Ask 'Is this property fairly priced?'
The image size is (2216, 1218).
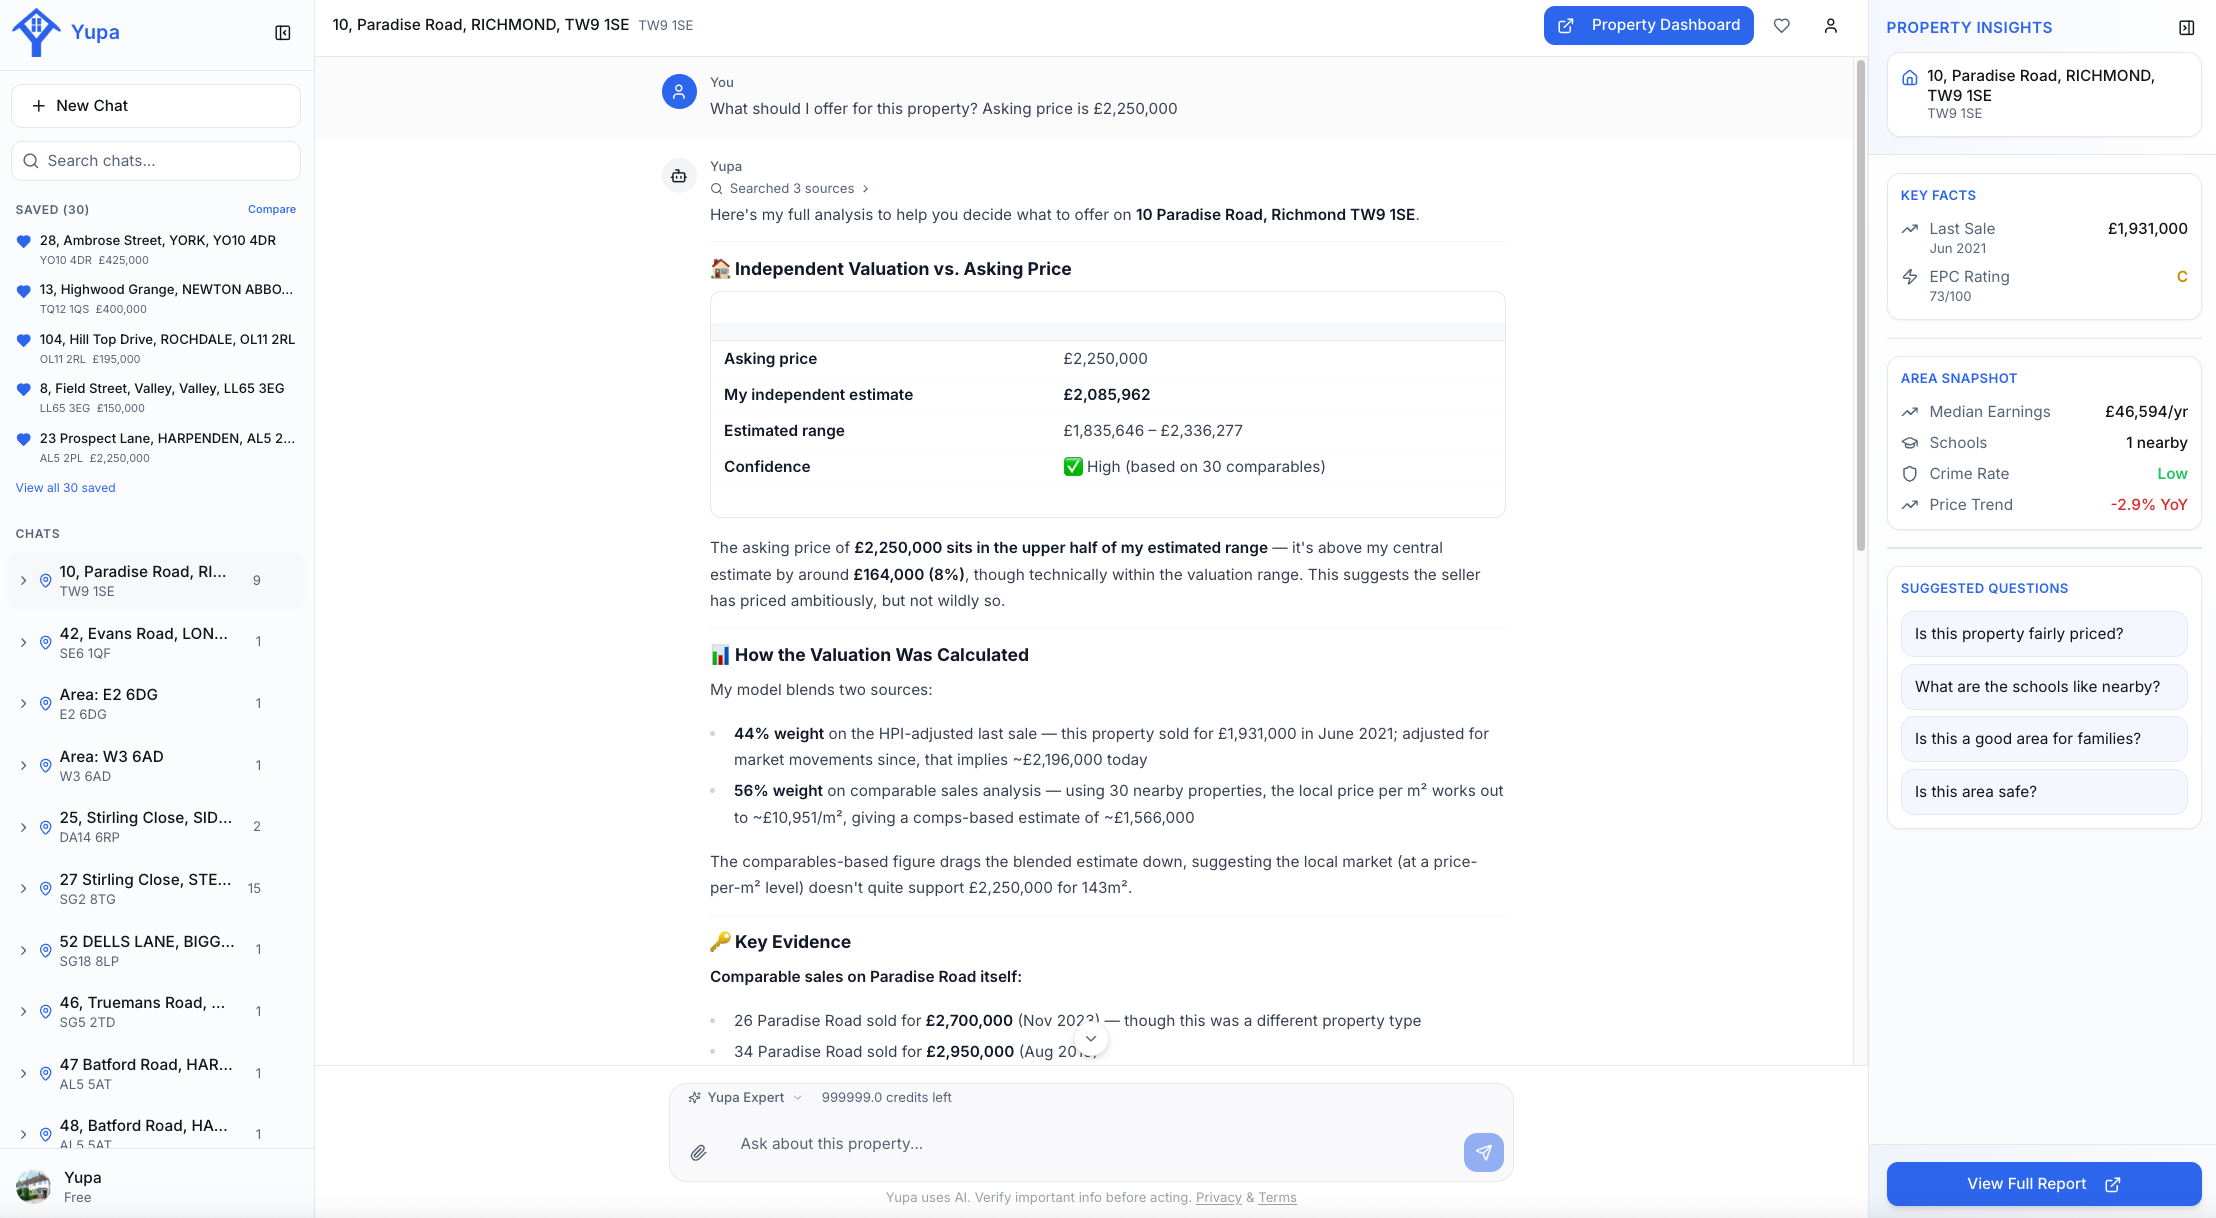[2044, 634]
